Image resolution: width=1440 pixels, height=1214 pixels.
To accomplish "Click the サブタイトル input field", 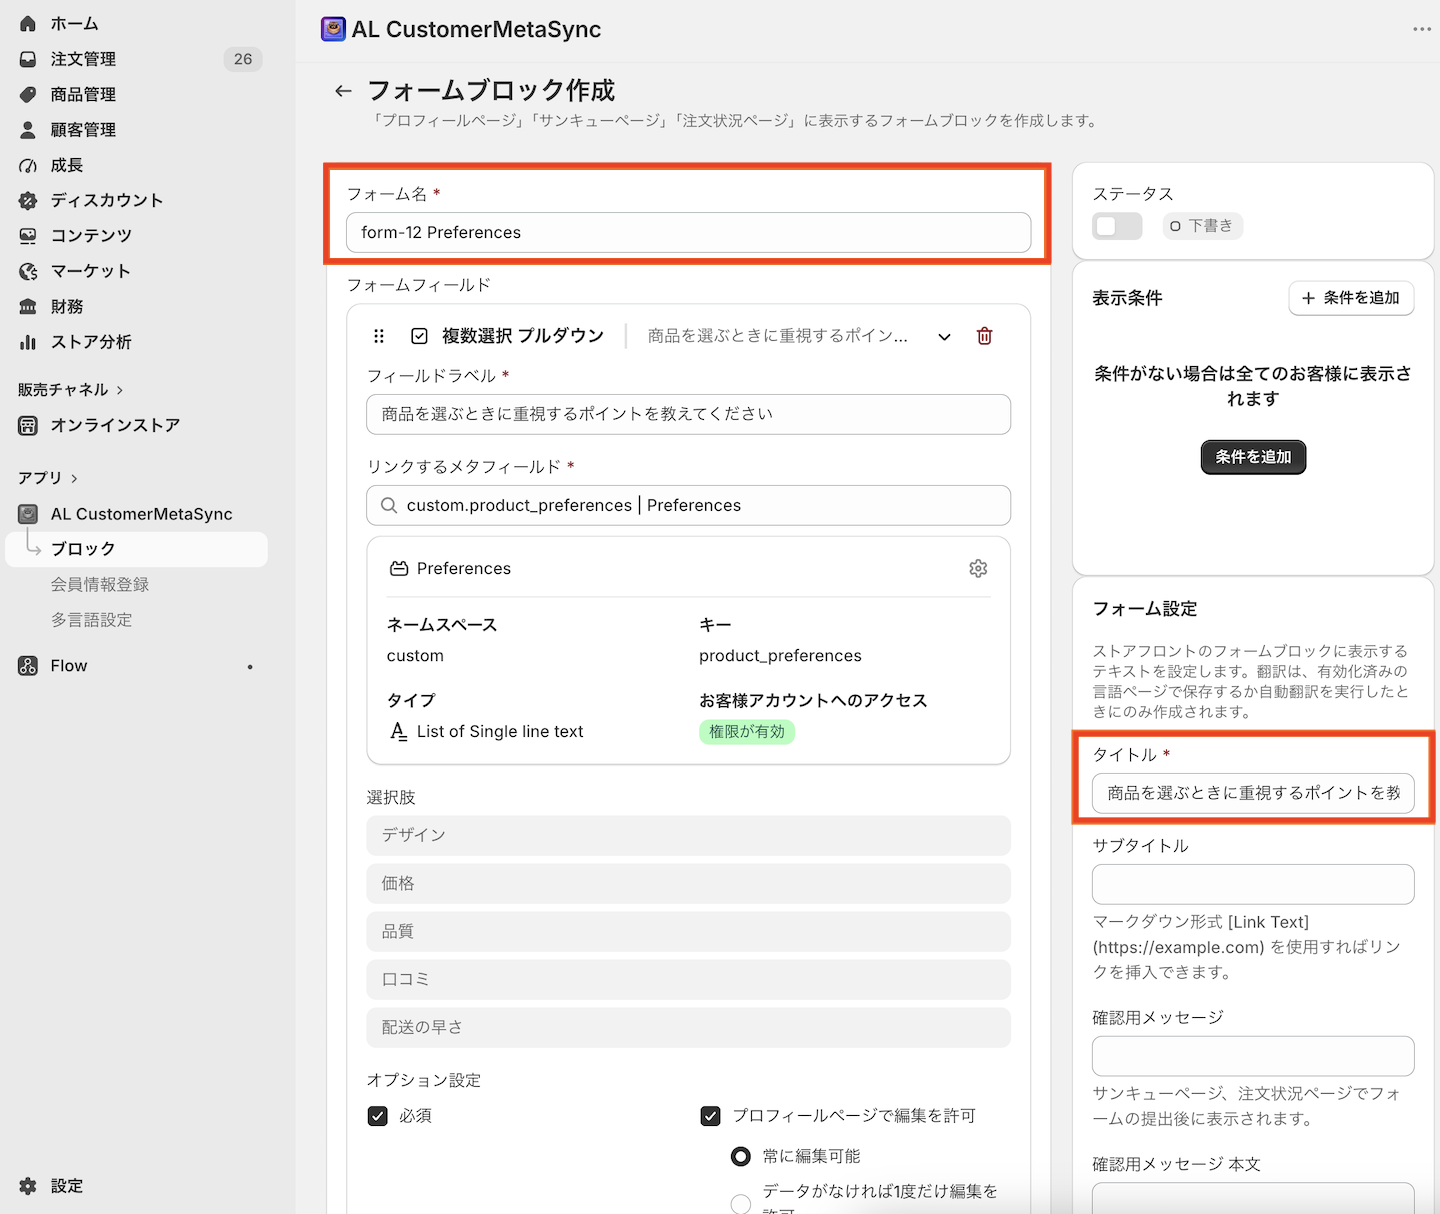I will coord(1253,884).
